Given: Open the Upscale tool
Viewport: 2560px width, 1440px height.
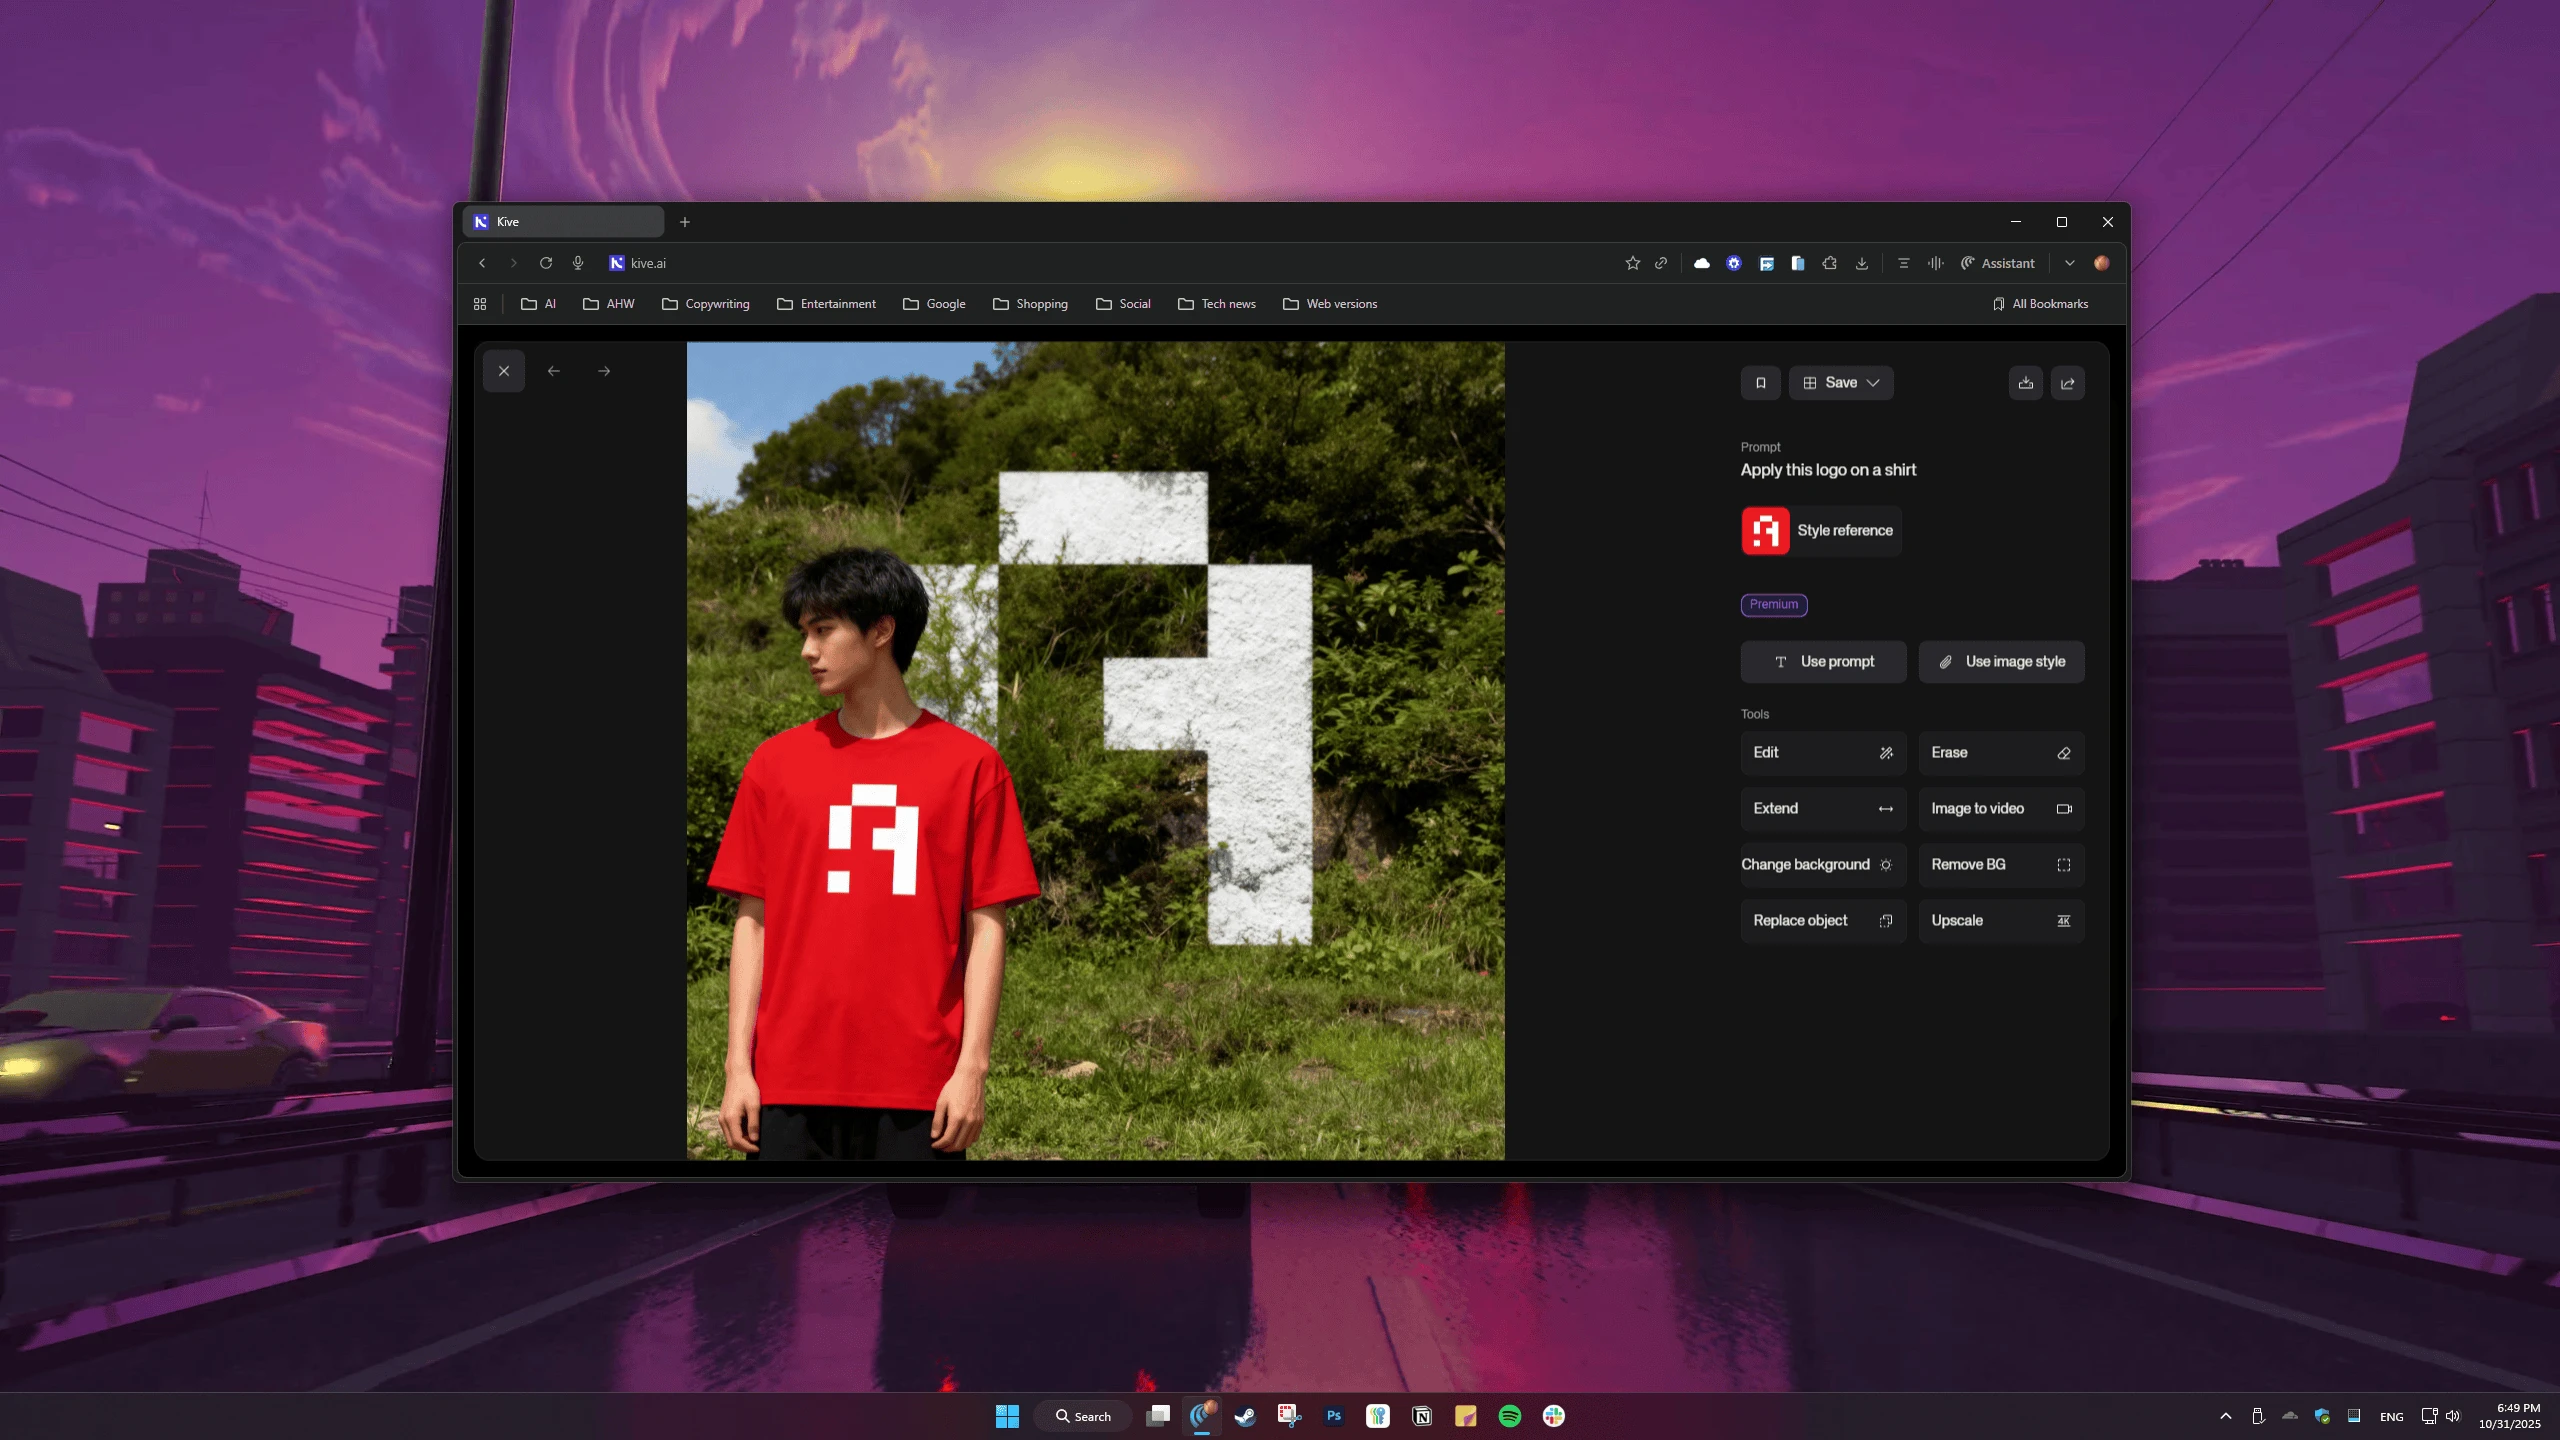Looking at the screenshot, I should pyautogui.click(x=2000, y=921).
